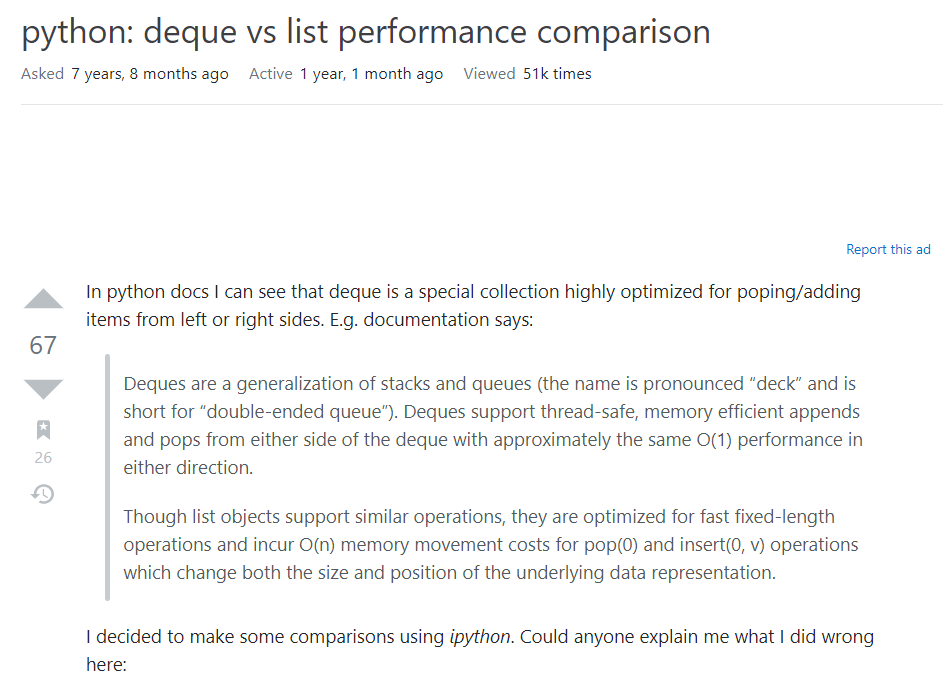Viewport: 943px width, 688px height.
Task: Expand the 'Viewed 51k times' statistic
Action: pos(557,73)
